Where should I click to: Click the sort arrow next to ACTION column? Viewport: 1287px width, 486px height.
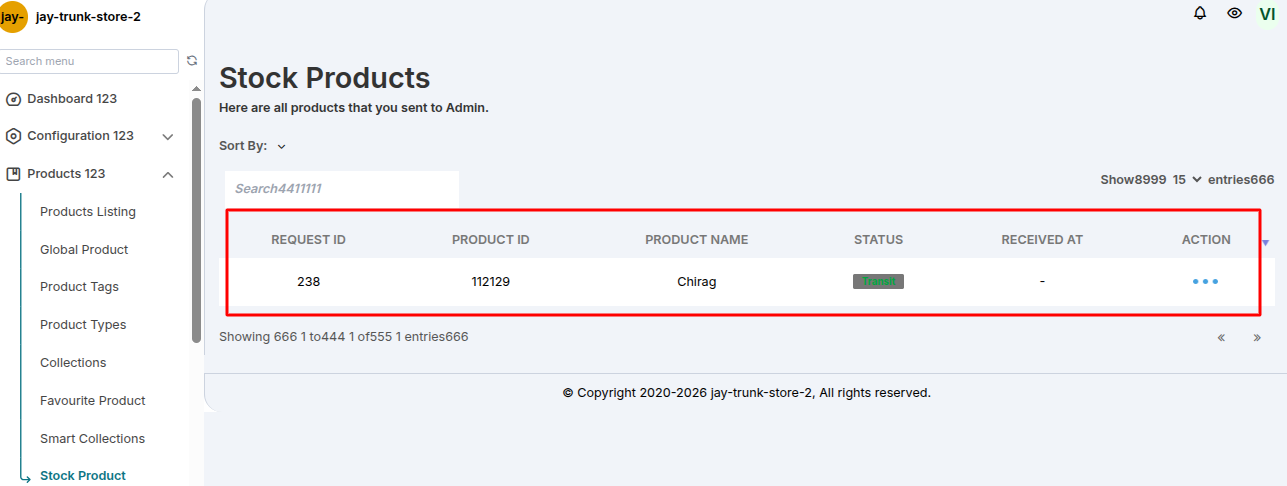1265,242
